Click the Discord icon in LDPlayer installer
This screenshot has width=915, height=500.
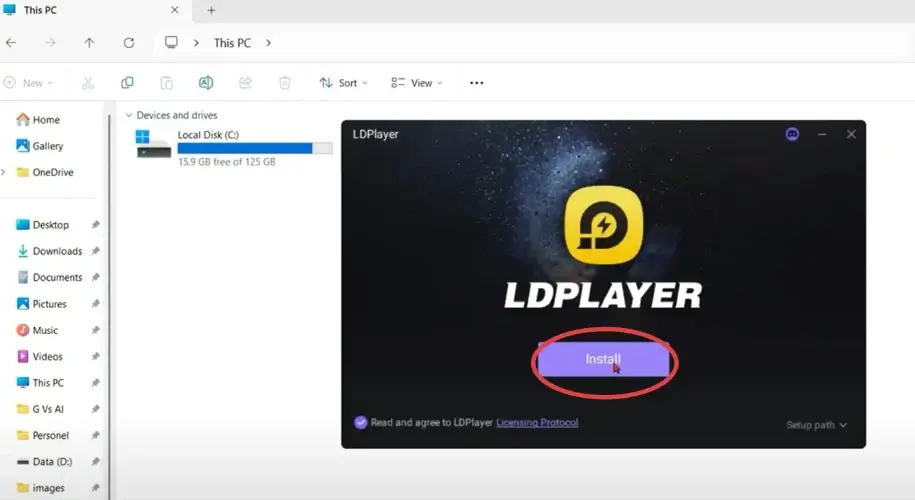coord(792,134)
